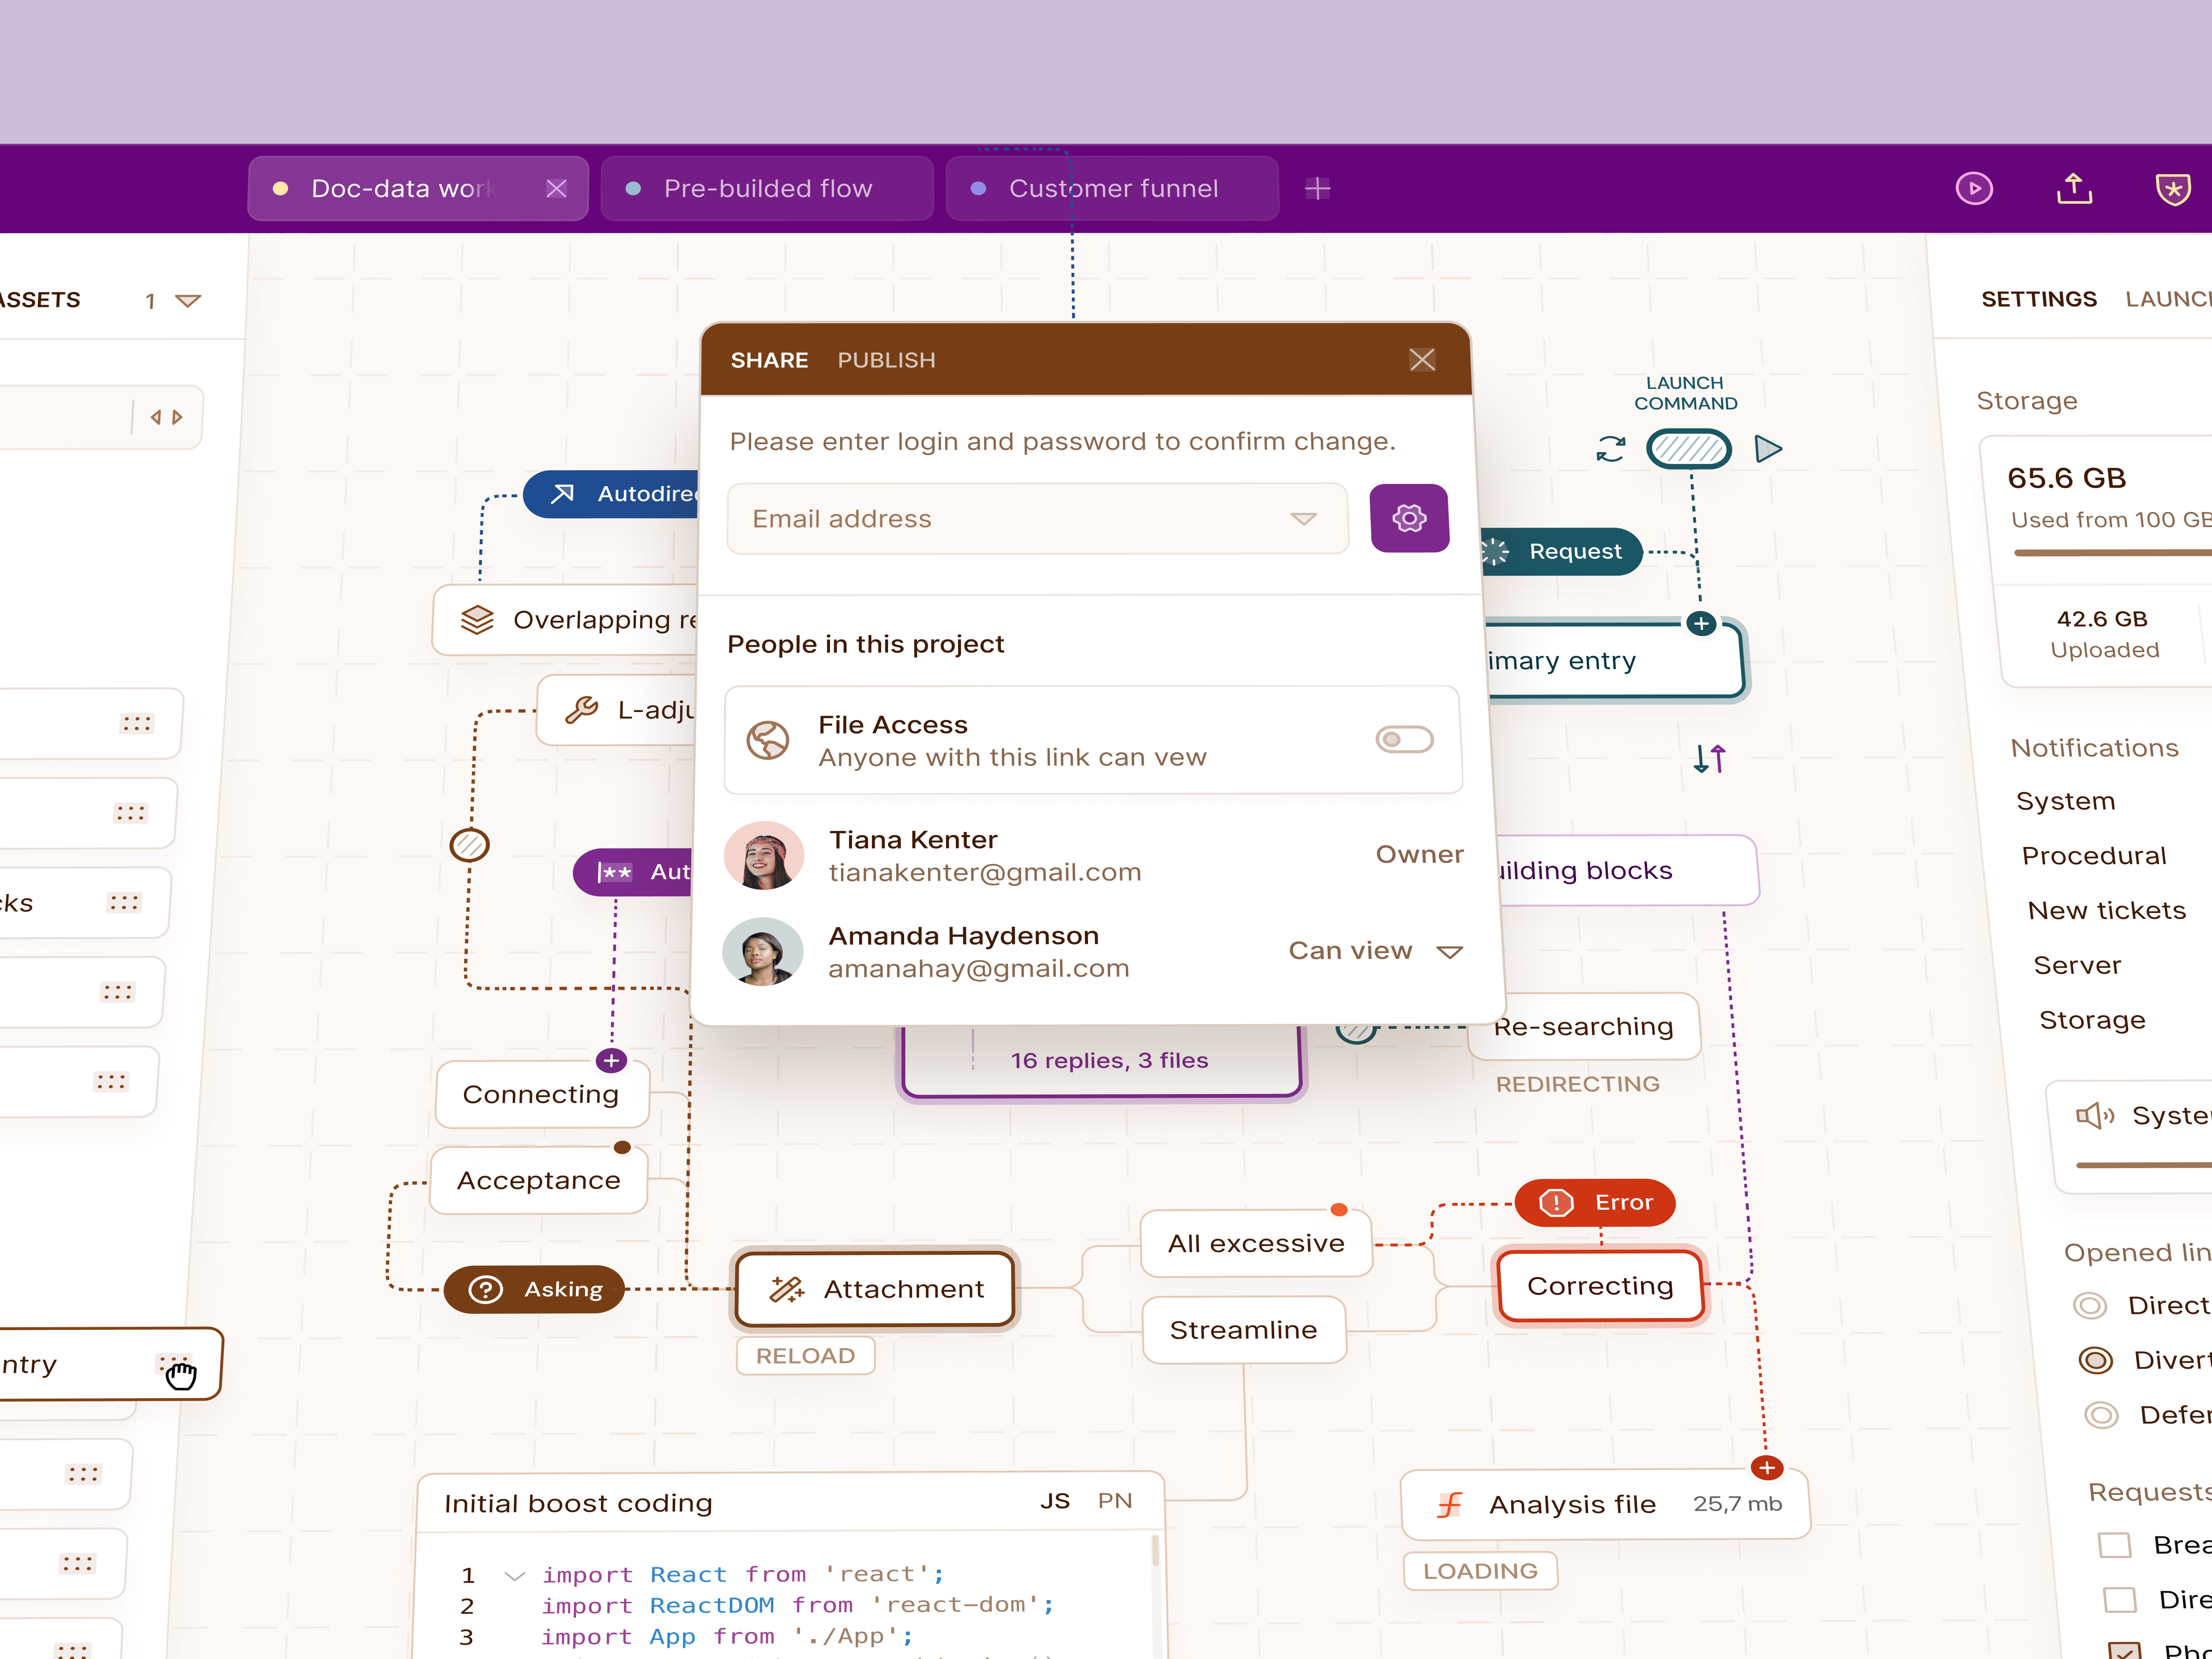Run the launch command with the play triangle
Viewport: 2212px width, 1659px height.
[1768, 449]
